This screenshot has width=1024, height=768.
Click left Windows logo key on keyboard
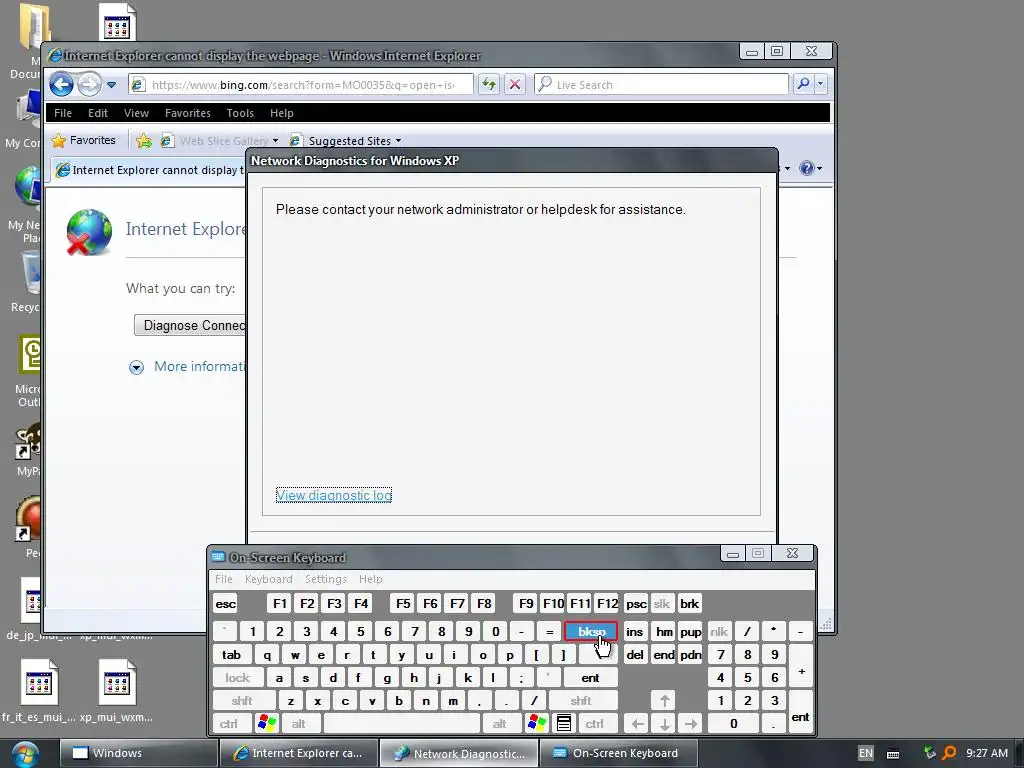[267, 724]
